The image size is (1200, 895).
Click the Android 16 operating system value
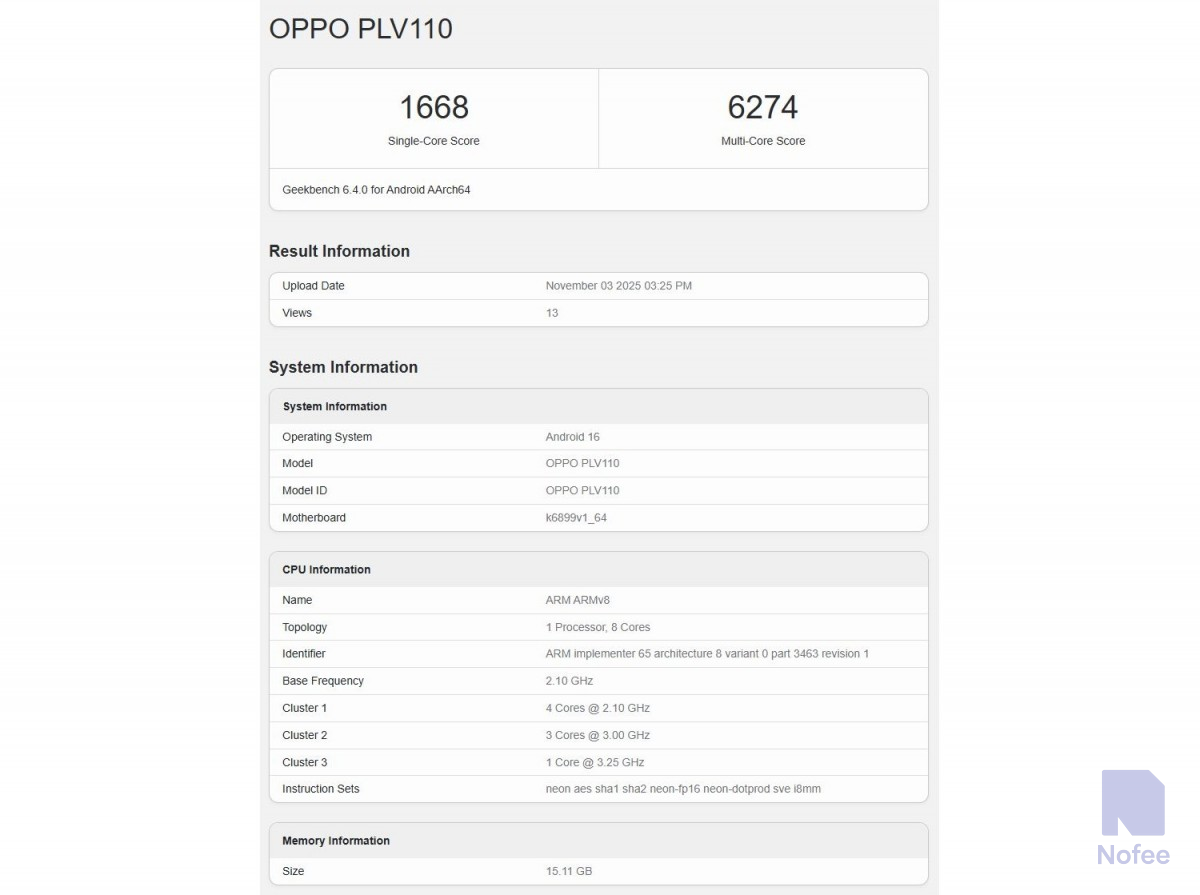(x=572, y=437)
